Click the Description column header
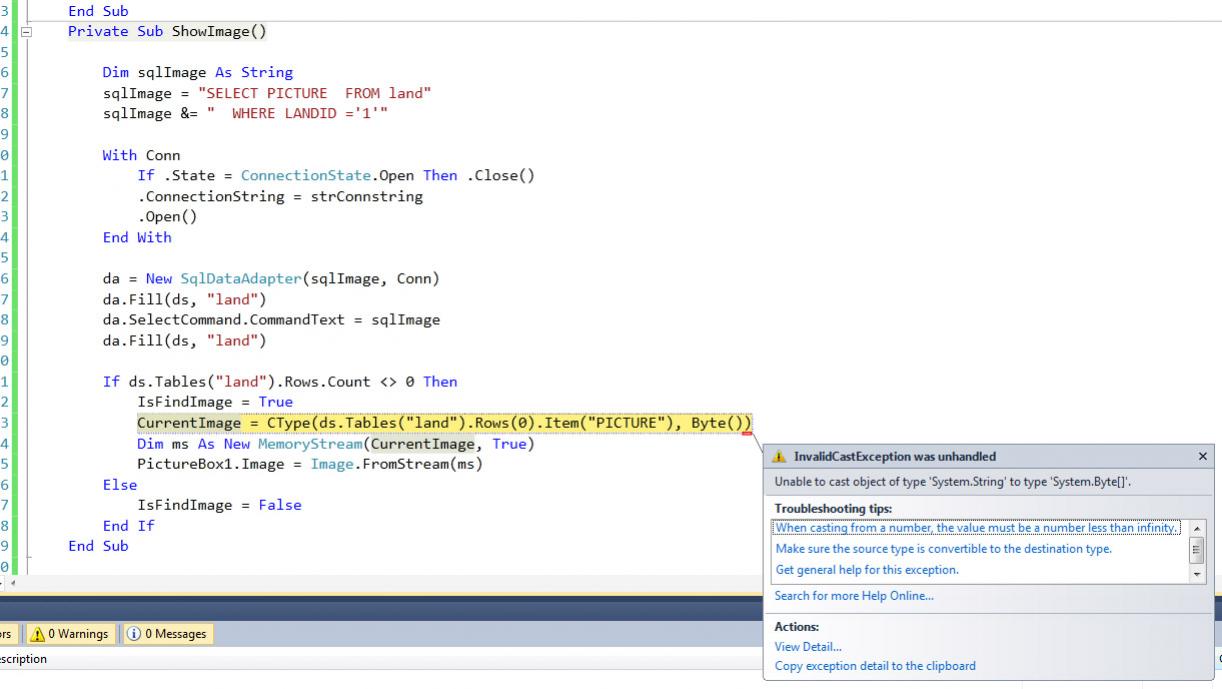 pyautogui.click(x=22, y=659)
